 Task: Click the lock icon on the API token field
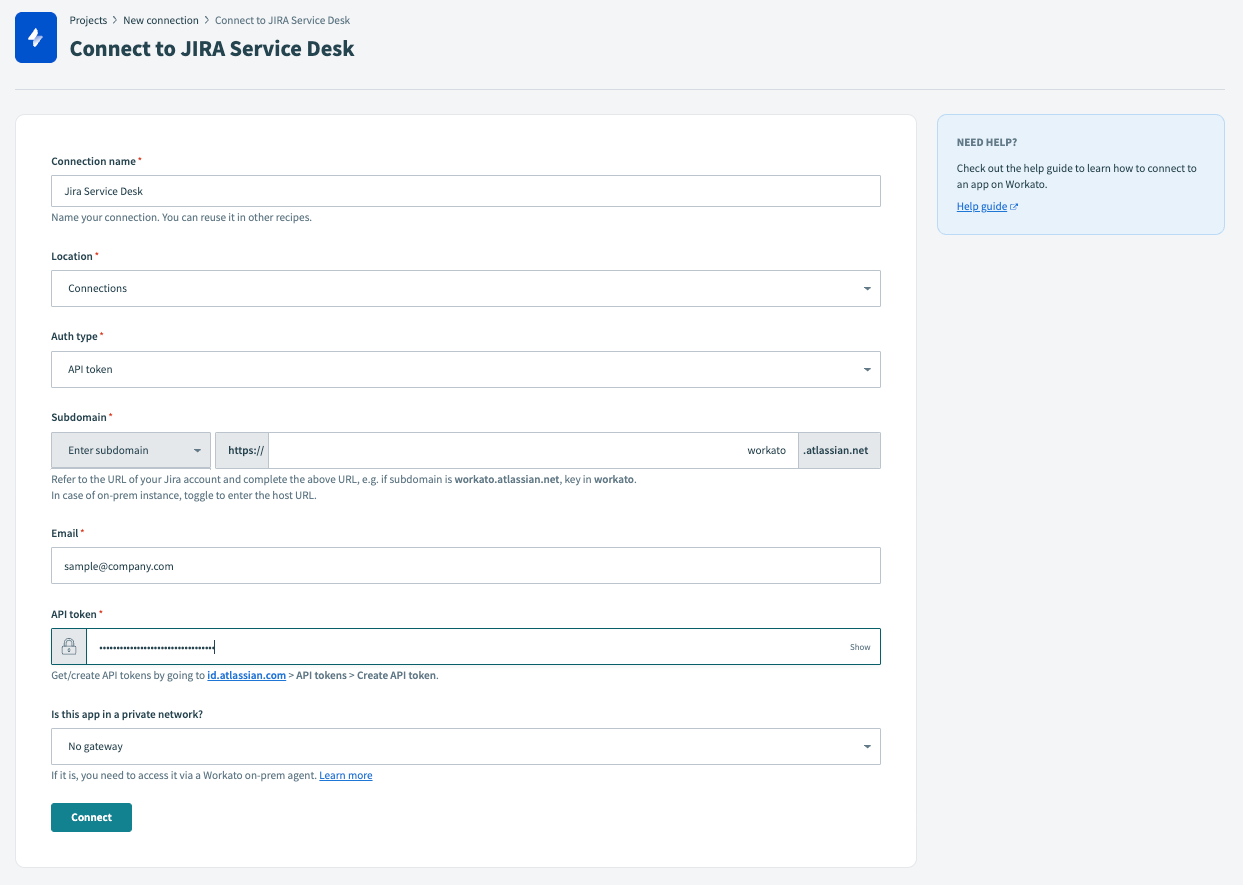(67, 646)
